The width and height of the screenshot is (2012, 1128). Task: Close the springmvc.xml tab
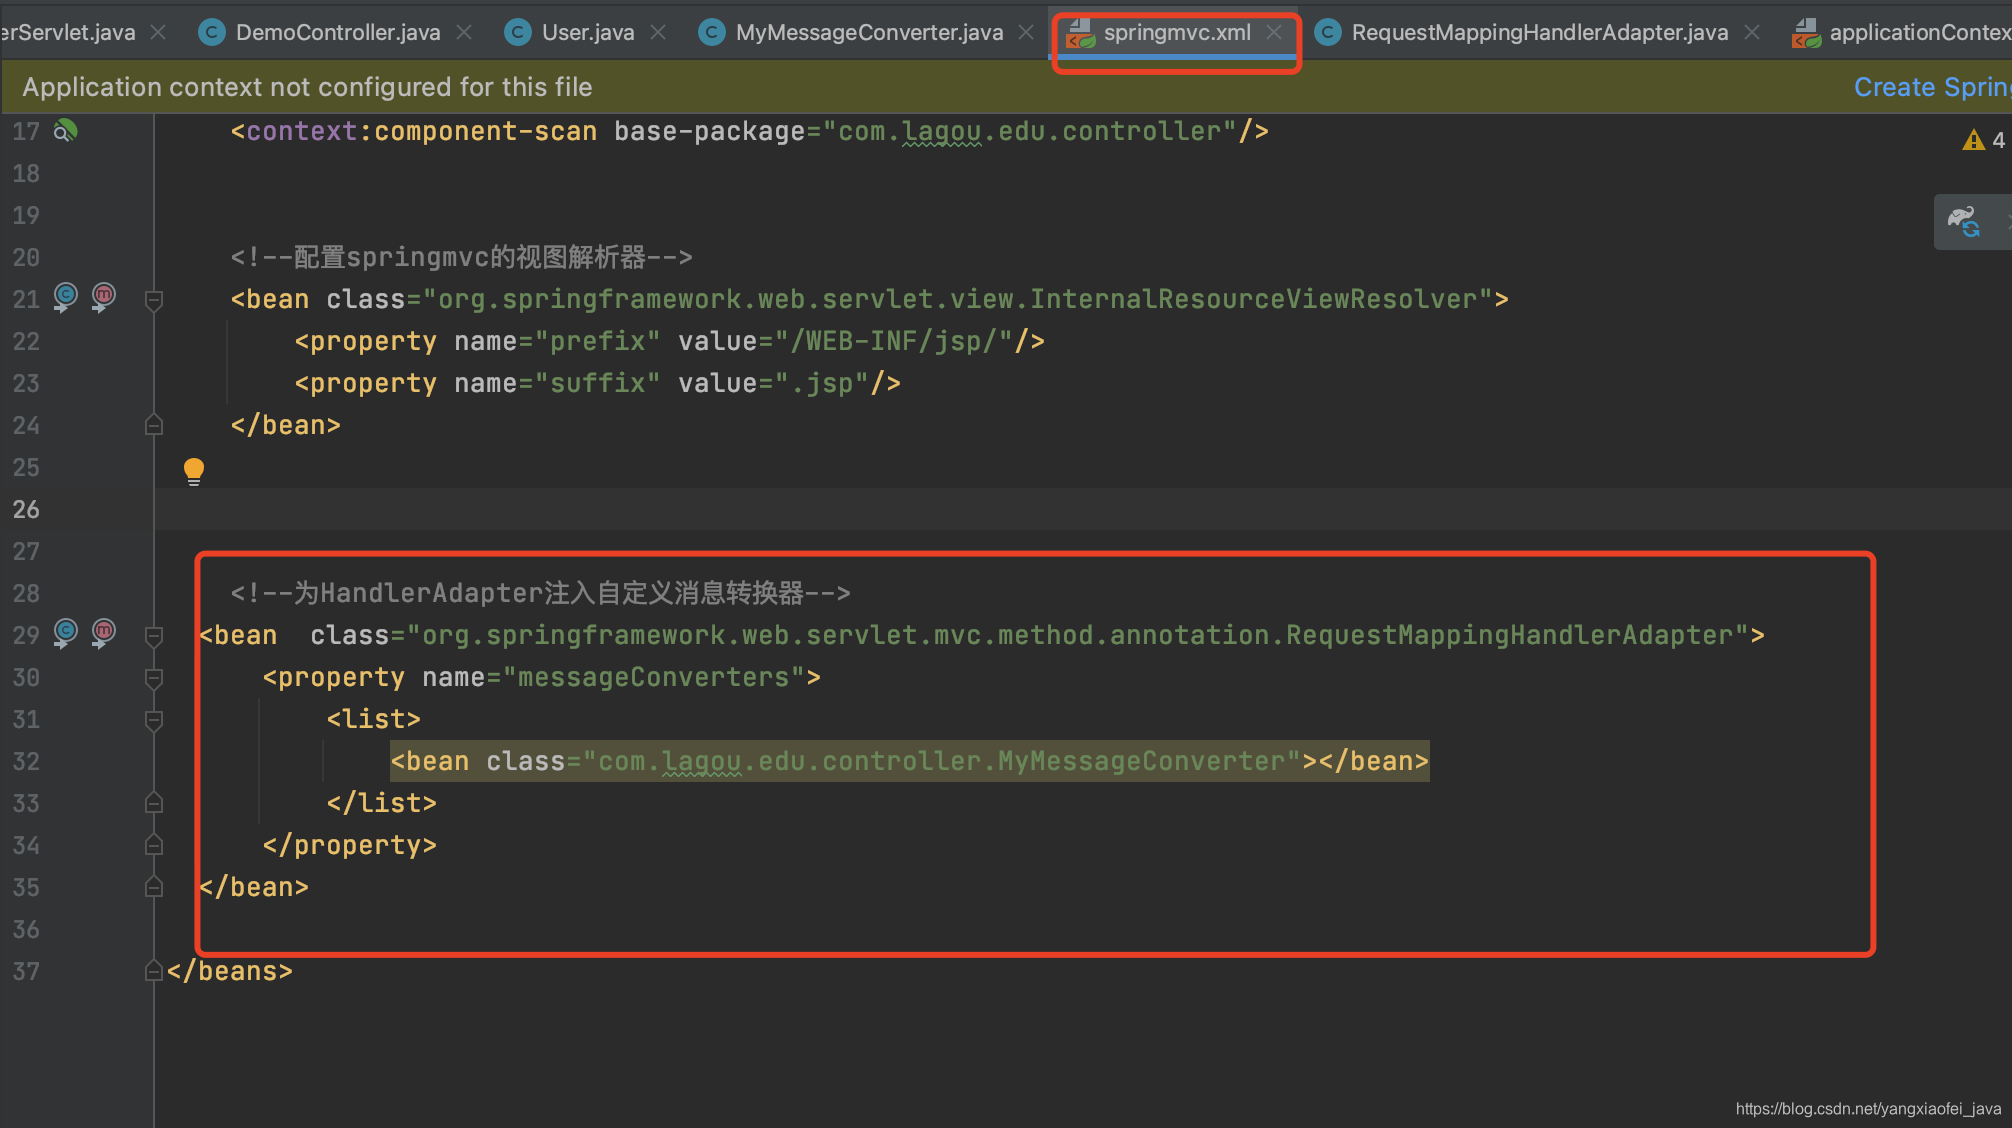[x=1274, y=33]
